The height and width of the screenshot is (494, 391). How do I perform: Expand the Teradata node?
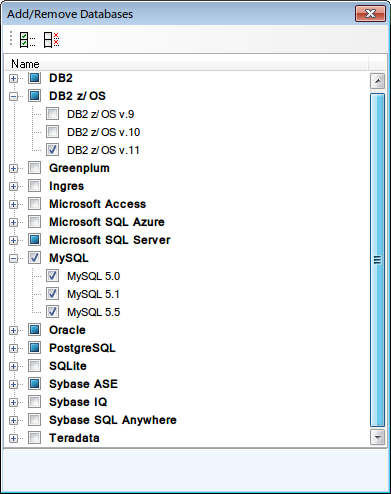click(x=13, y=439)
